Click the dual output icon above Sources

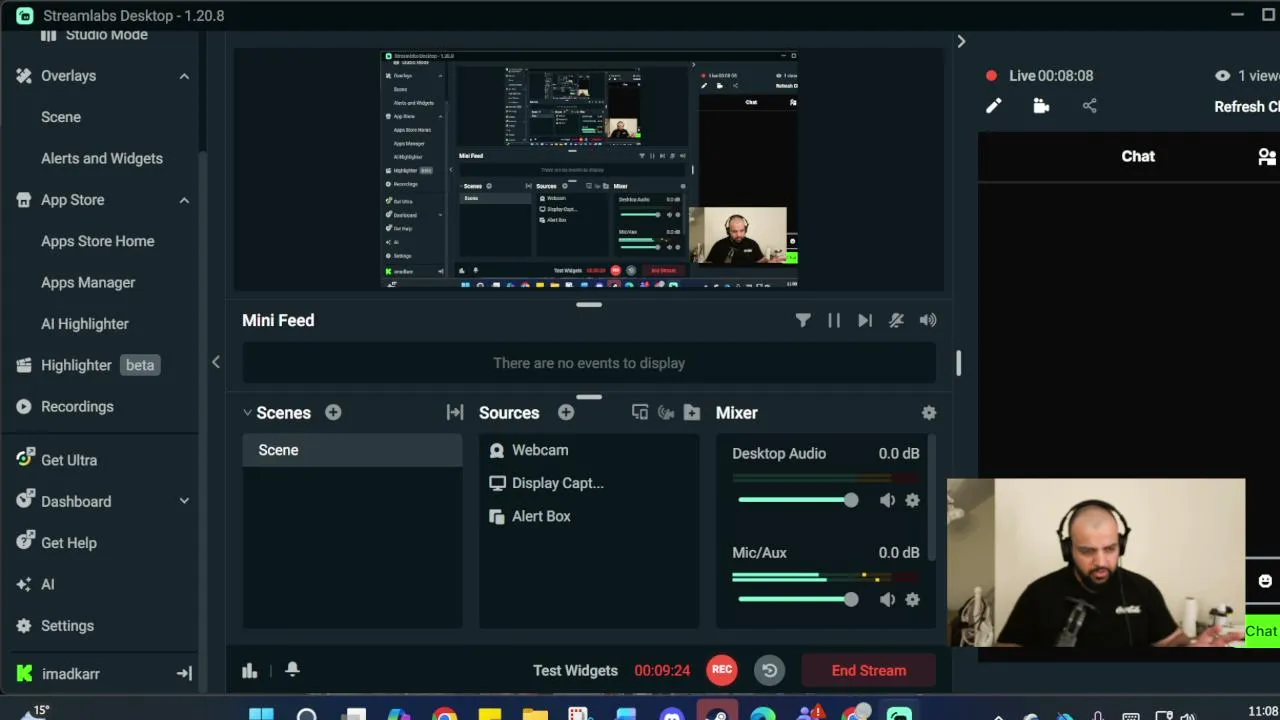coord(640,412)
